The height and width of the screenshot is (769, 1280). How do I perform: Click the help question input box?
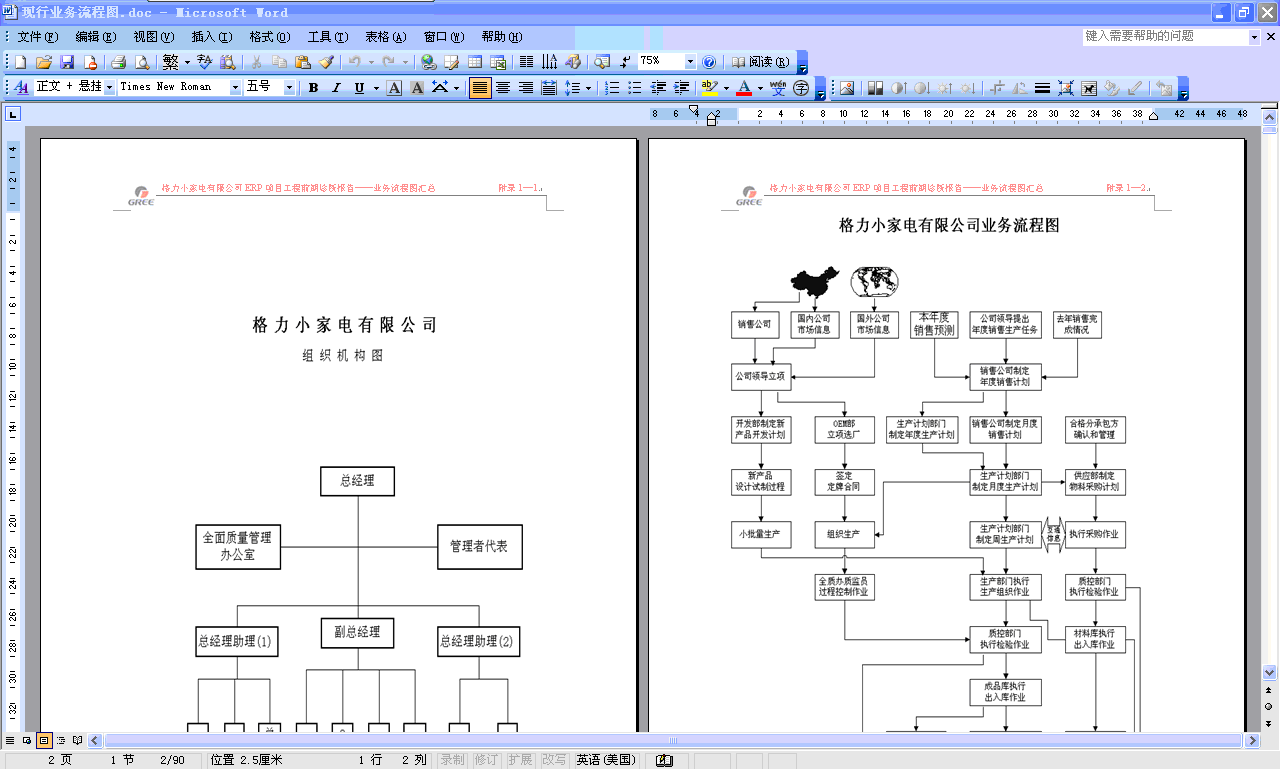pos(1164,36)
